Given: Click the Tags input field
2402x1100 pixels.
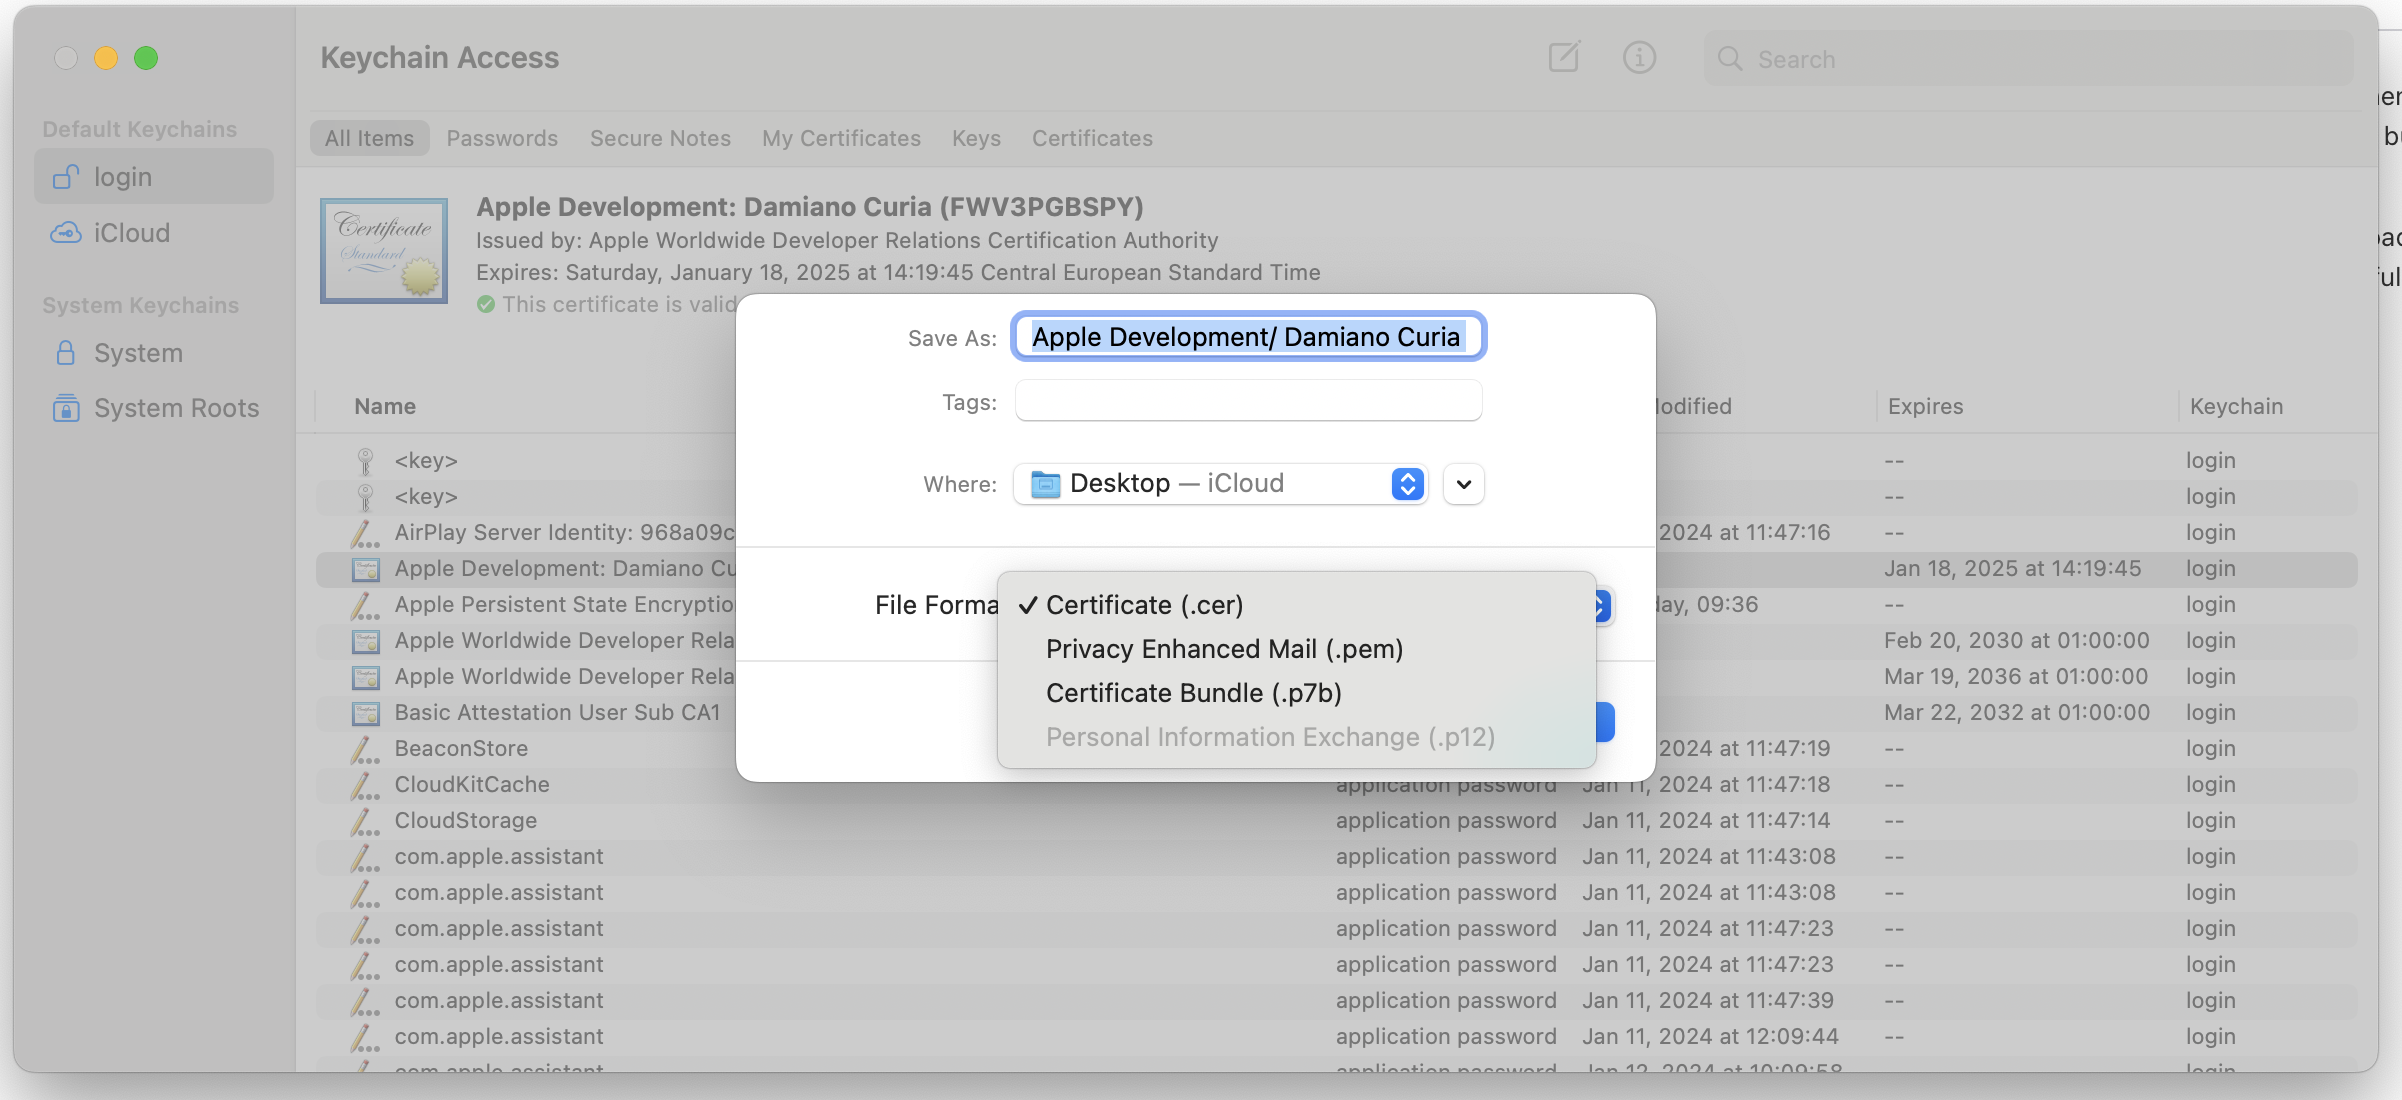Looking at the screenshot, I should (x=1247, y=402).
